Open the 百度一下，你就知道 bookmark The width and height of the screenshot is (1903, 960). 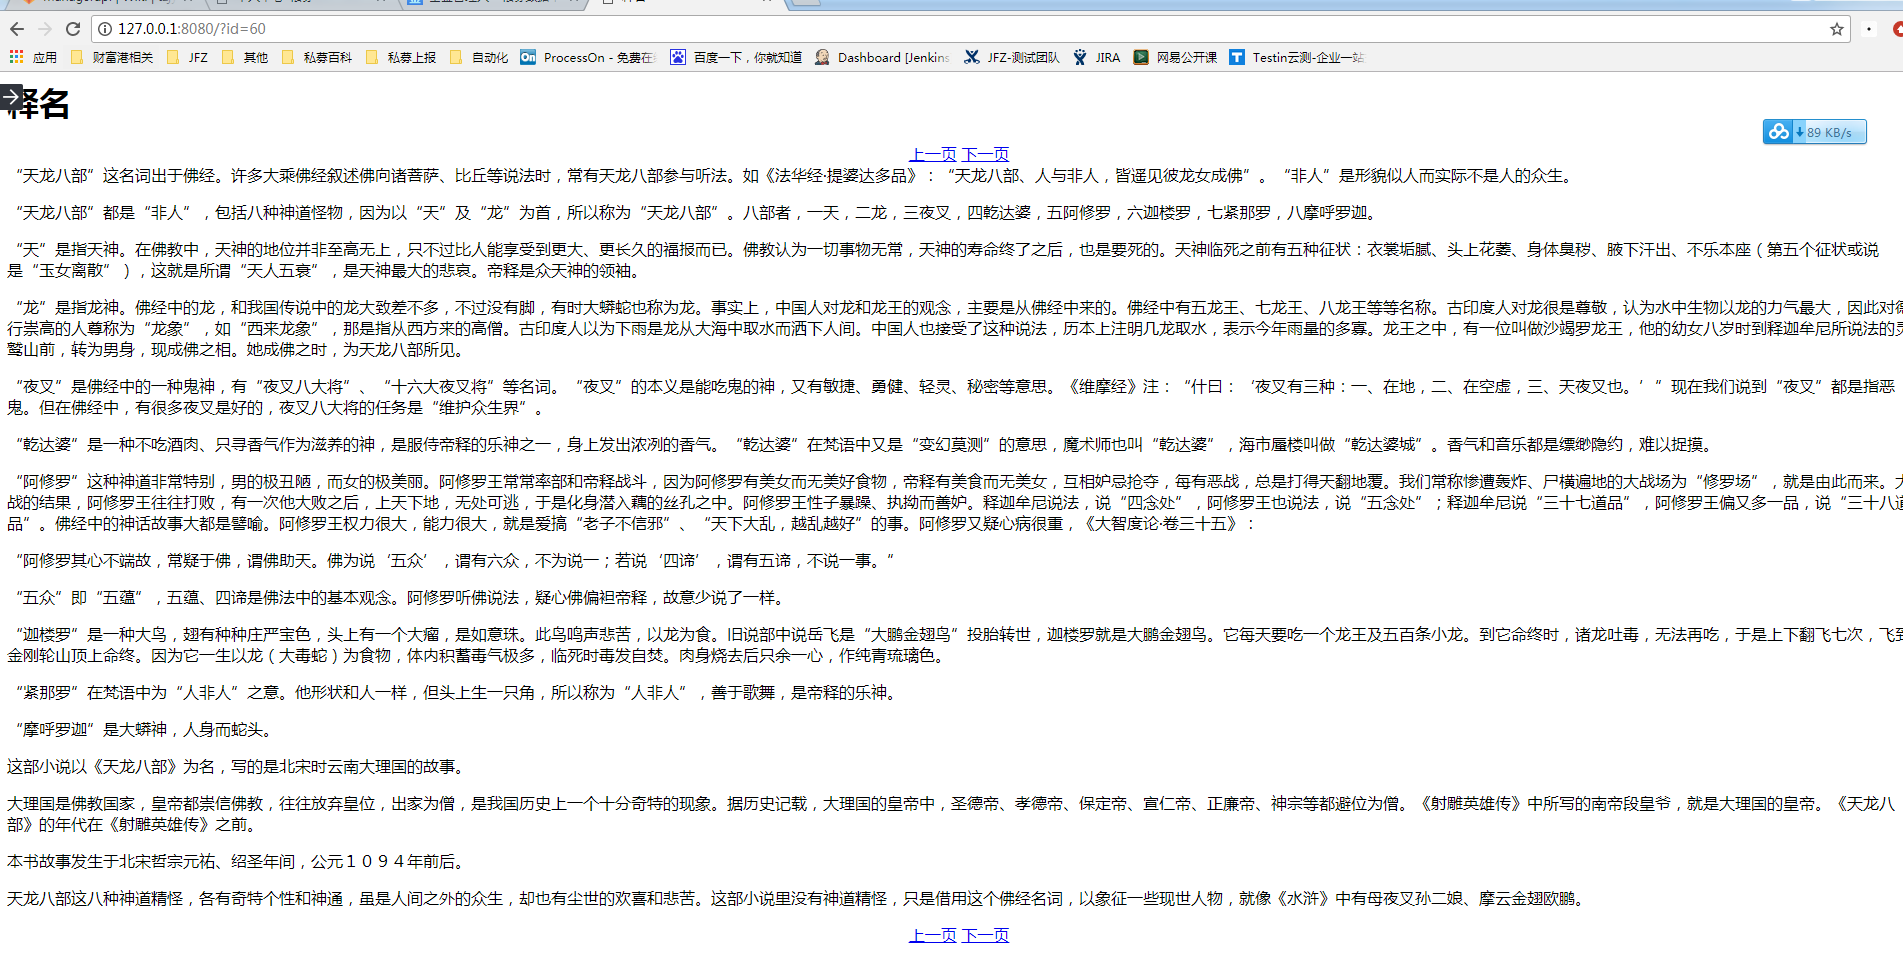pos(737,57)
